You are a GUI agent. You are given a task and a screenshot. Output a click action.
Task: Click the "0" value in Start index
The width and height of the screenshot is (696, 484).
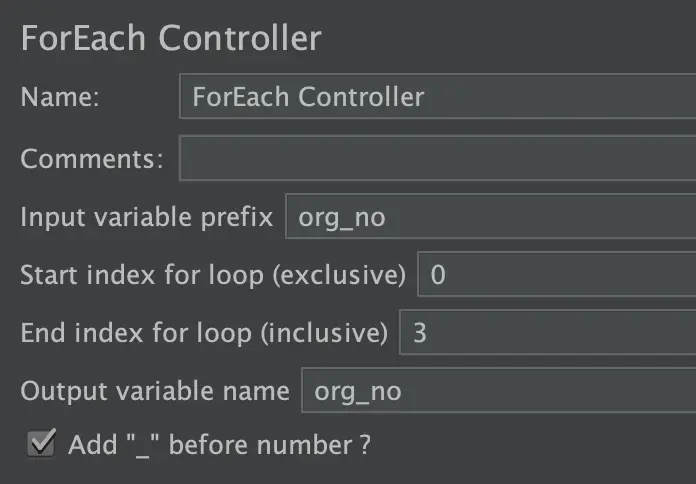[x=438, y=276]
